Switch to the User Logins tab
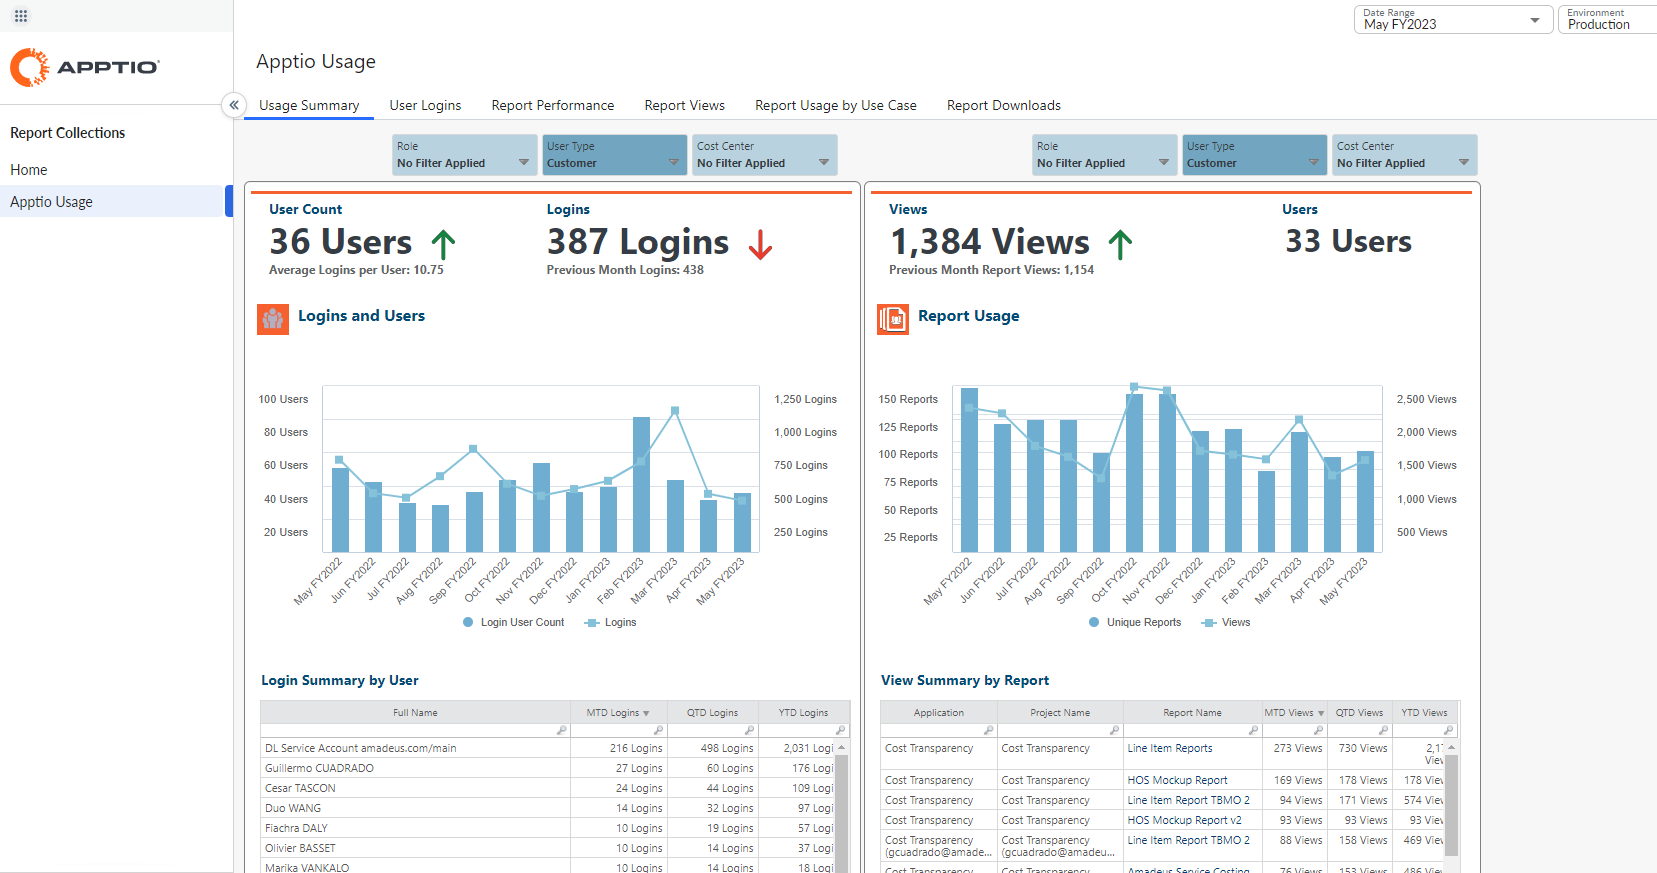This screenshot has width=1657, height=873. pos(425,105)
